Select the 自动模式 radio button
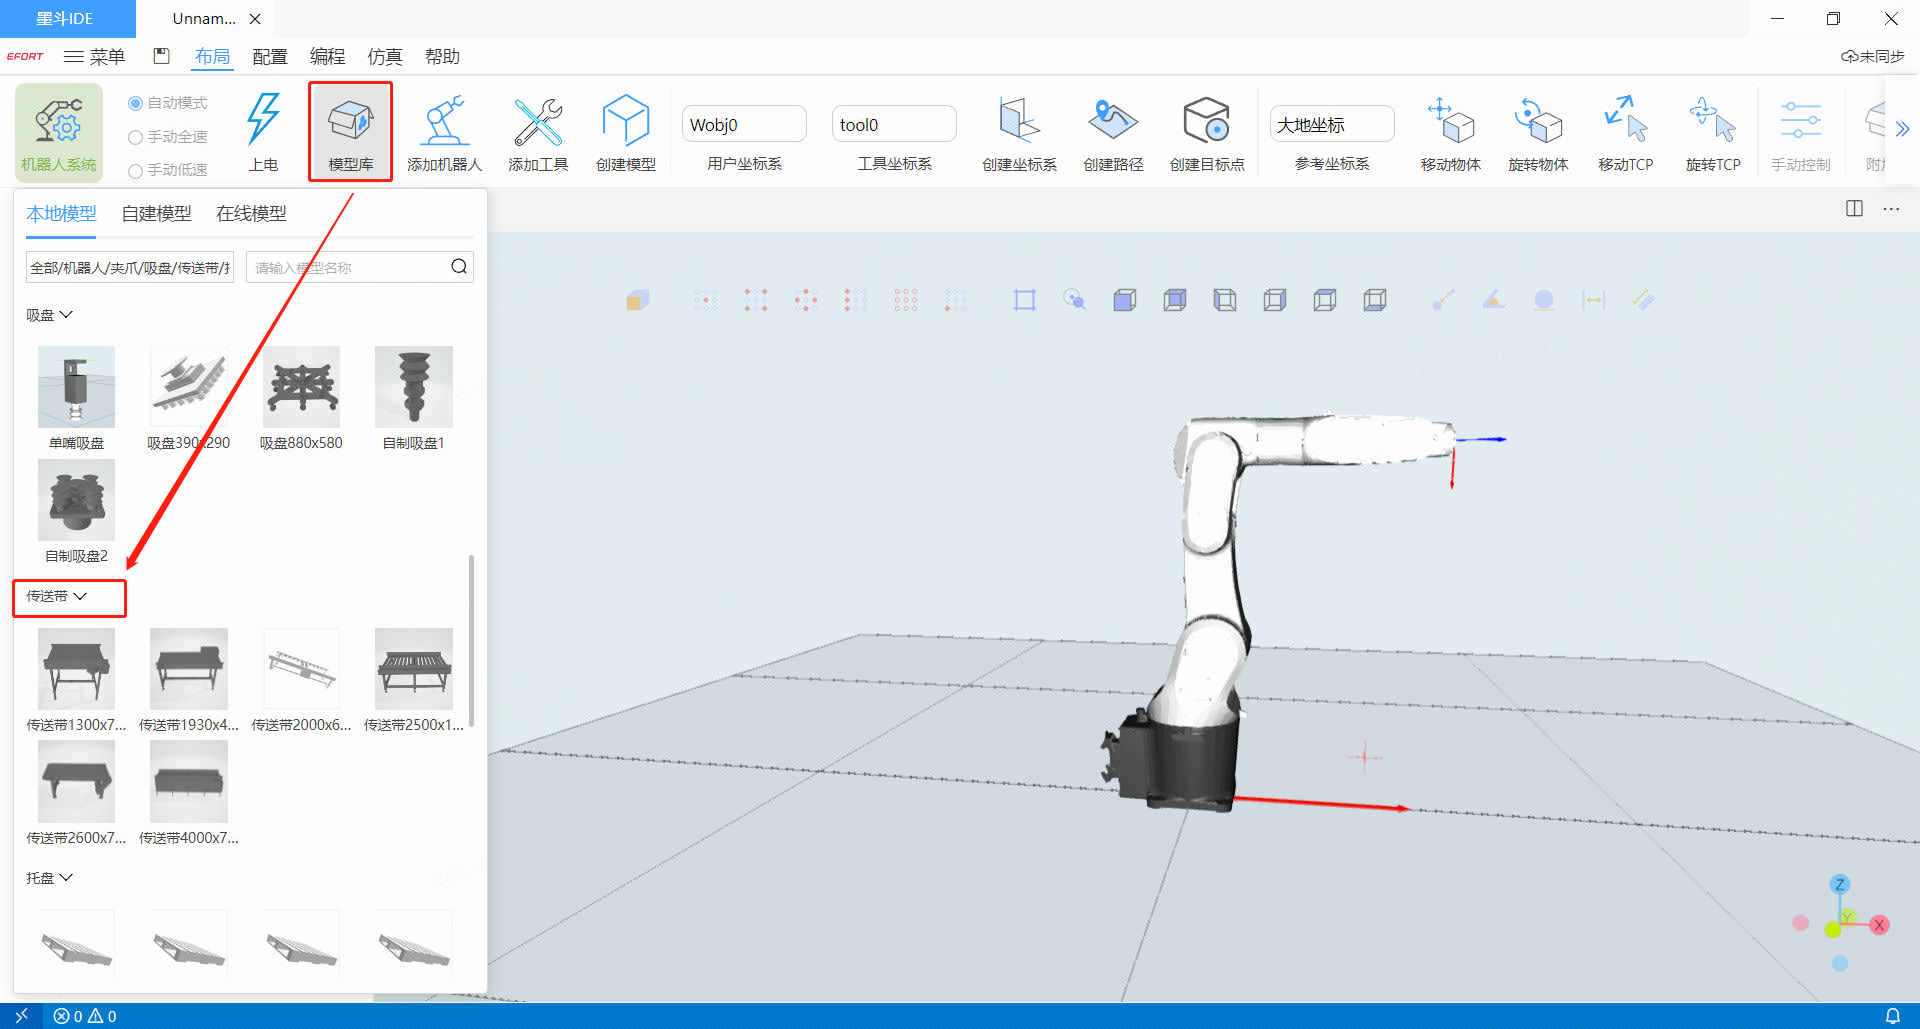1920x1029 pixels. [136, 103]
